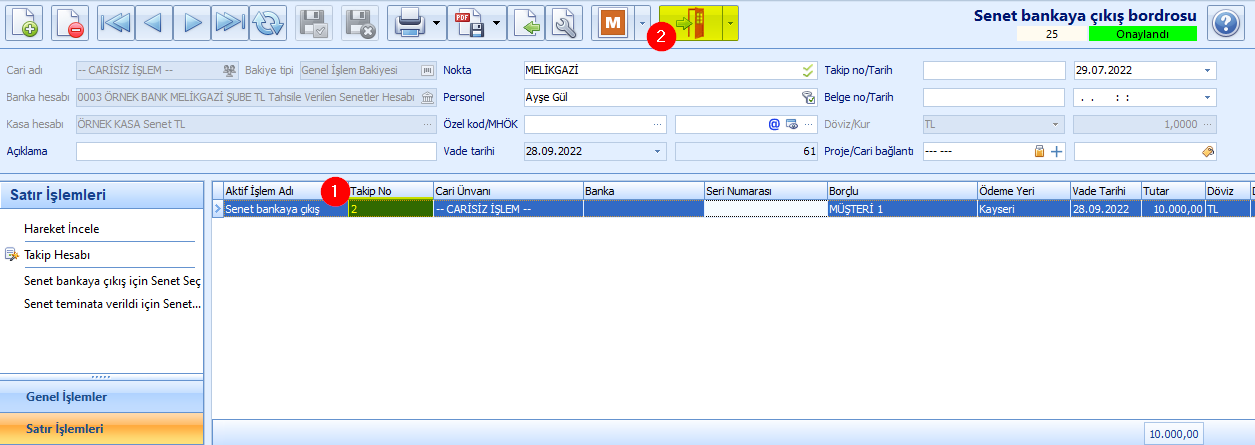Click the green Onaylandı status label
Screen dimensions: 1255x445
point(1142,33)
